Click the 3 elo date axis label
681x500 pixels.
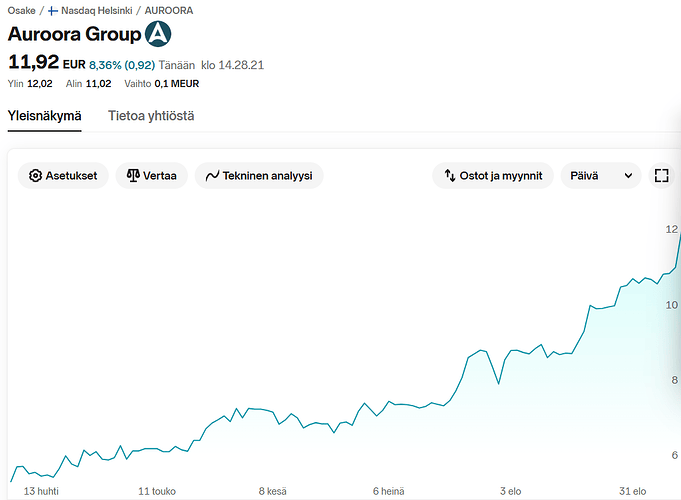pyautogui.click(x=510, y=491)
